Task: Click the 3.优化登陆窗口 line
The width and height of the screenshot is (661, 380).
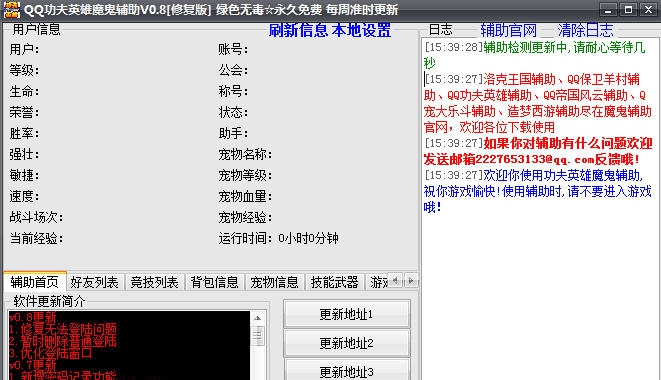Action: (51, 353)
